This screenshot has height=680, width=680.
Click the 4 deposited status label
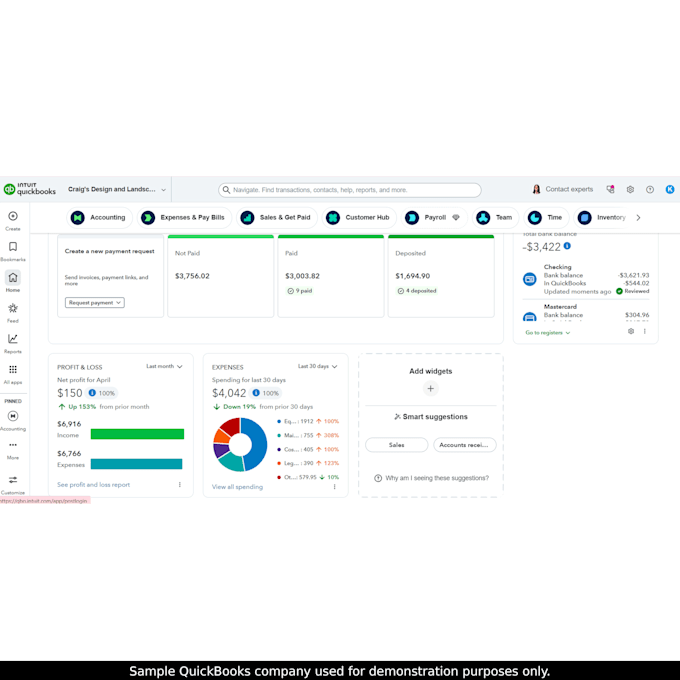(417, 291)
